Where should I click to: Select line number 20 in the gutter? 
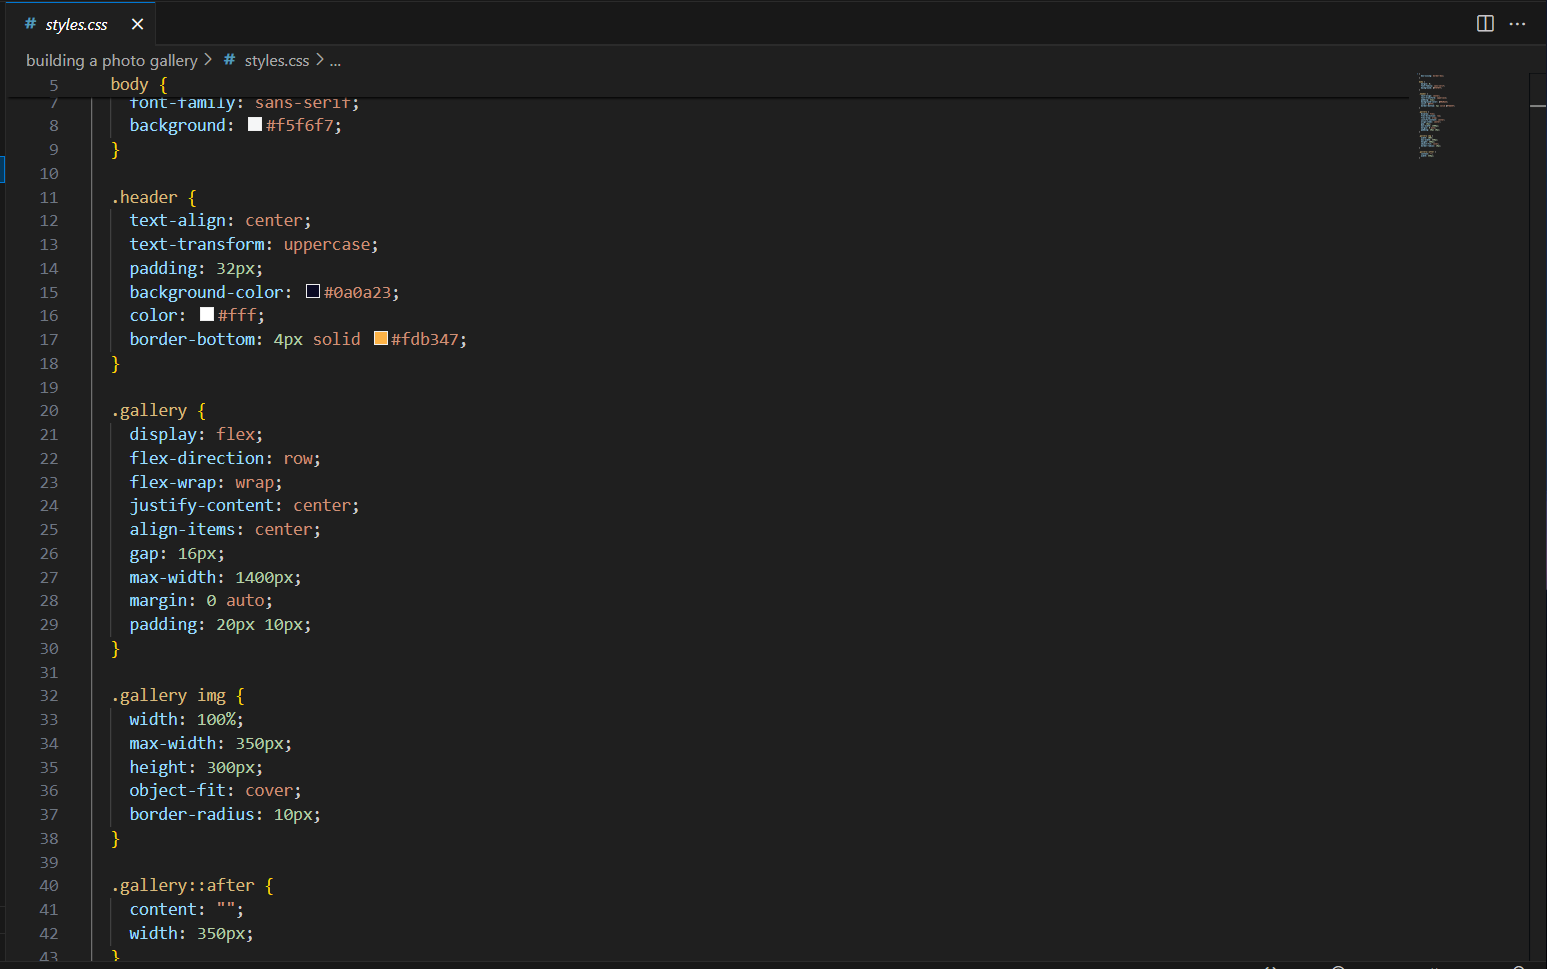[x=49, y=411]
